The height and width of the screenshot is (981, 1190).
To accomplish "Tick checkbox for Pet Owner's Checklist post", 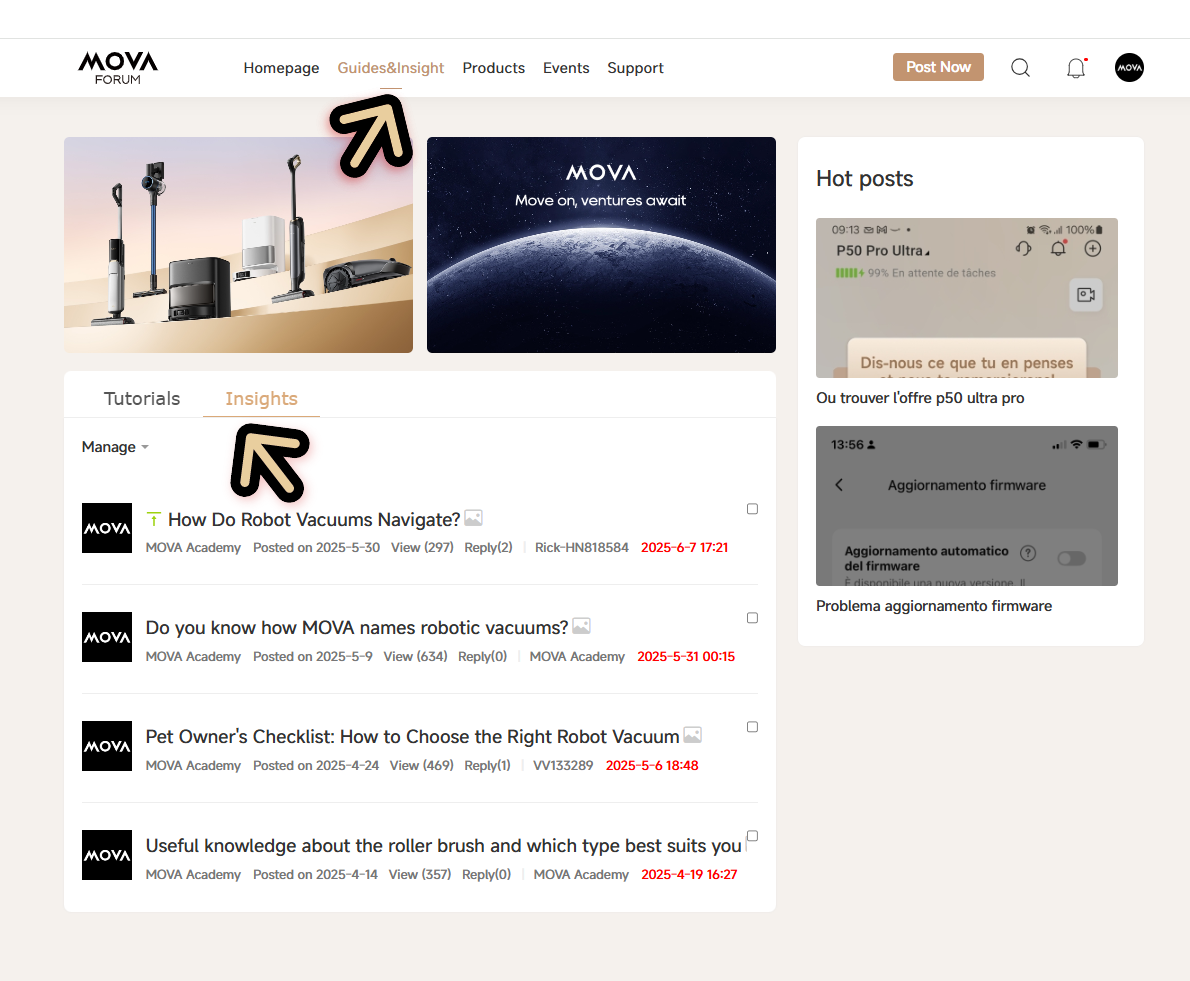I will [752, 727].
